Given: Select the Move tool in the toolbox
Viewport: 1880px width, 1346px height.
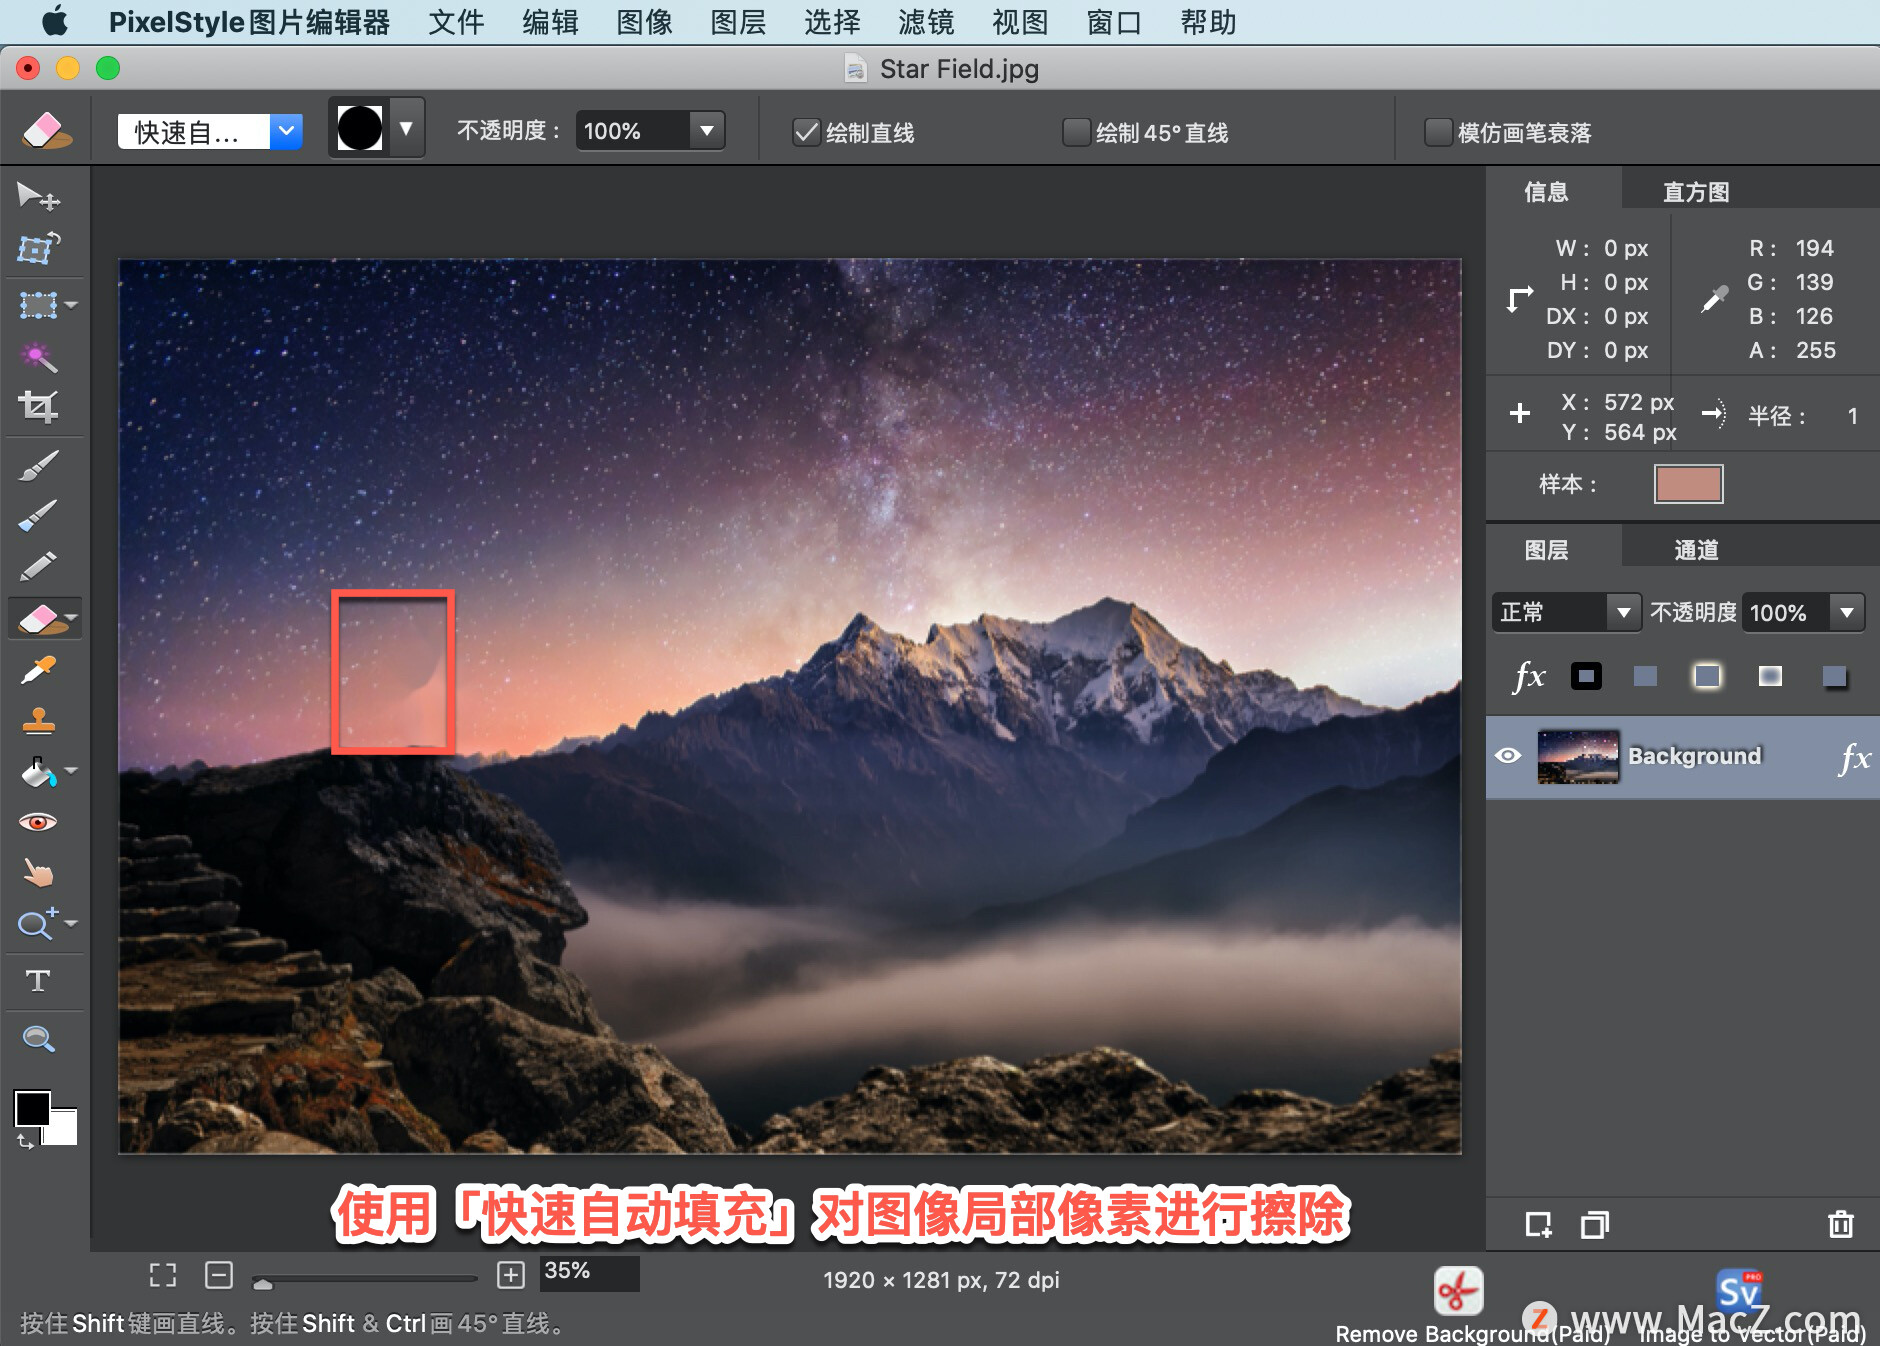Looking at the screenshot, I should click(x=38, y=196).
